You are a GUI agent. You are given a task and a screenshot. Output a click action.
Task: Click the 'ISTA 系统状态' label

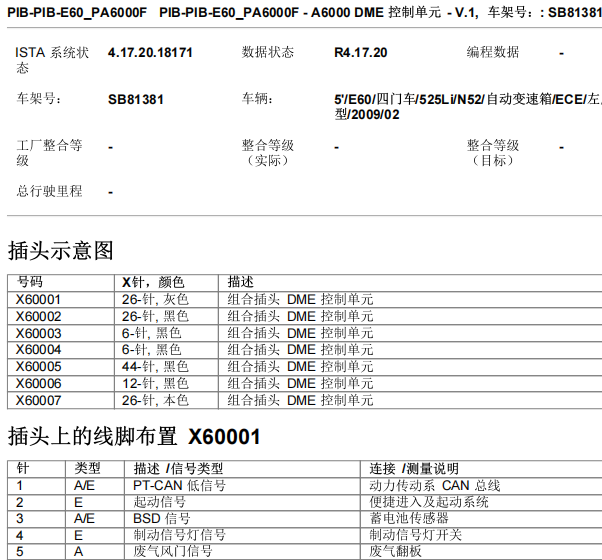(52, 60)
